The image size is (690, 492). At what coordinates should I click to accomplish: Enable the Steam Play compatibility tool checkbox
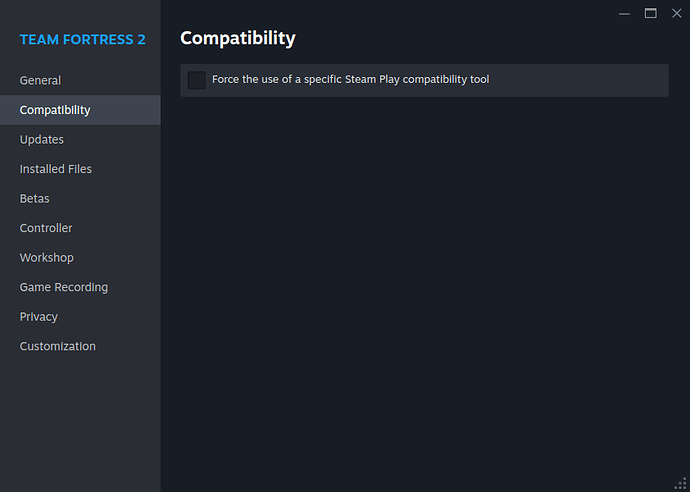tap(196, 80)
